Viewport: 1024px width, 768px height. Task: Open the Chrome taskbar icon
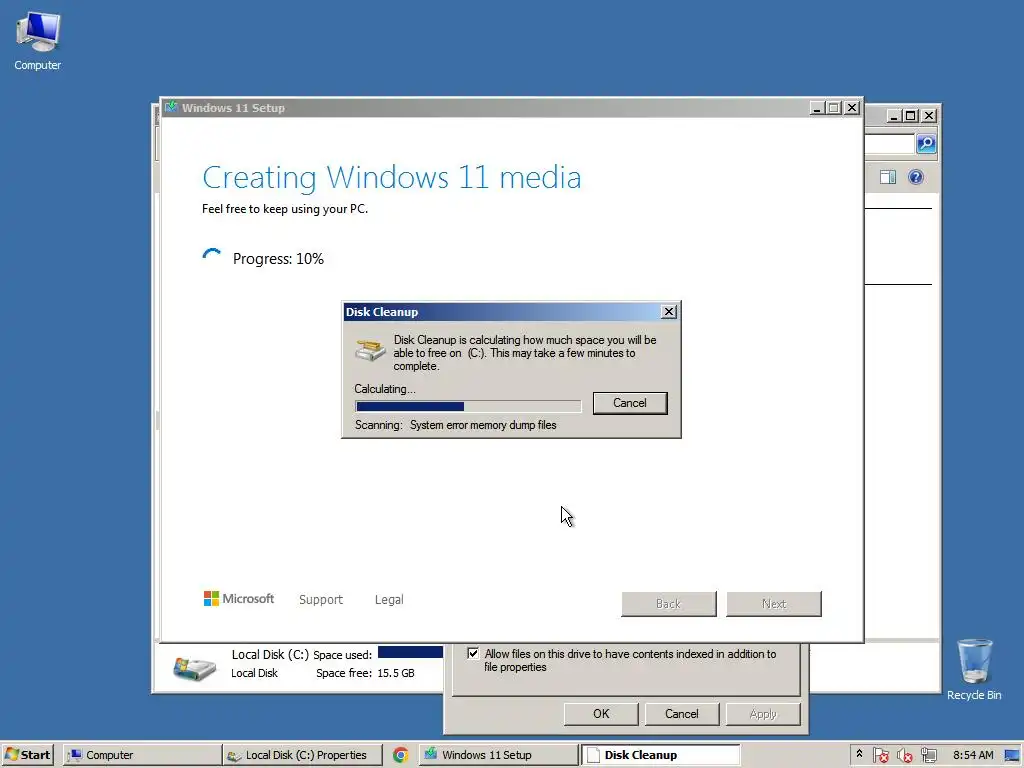400,755
